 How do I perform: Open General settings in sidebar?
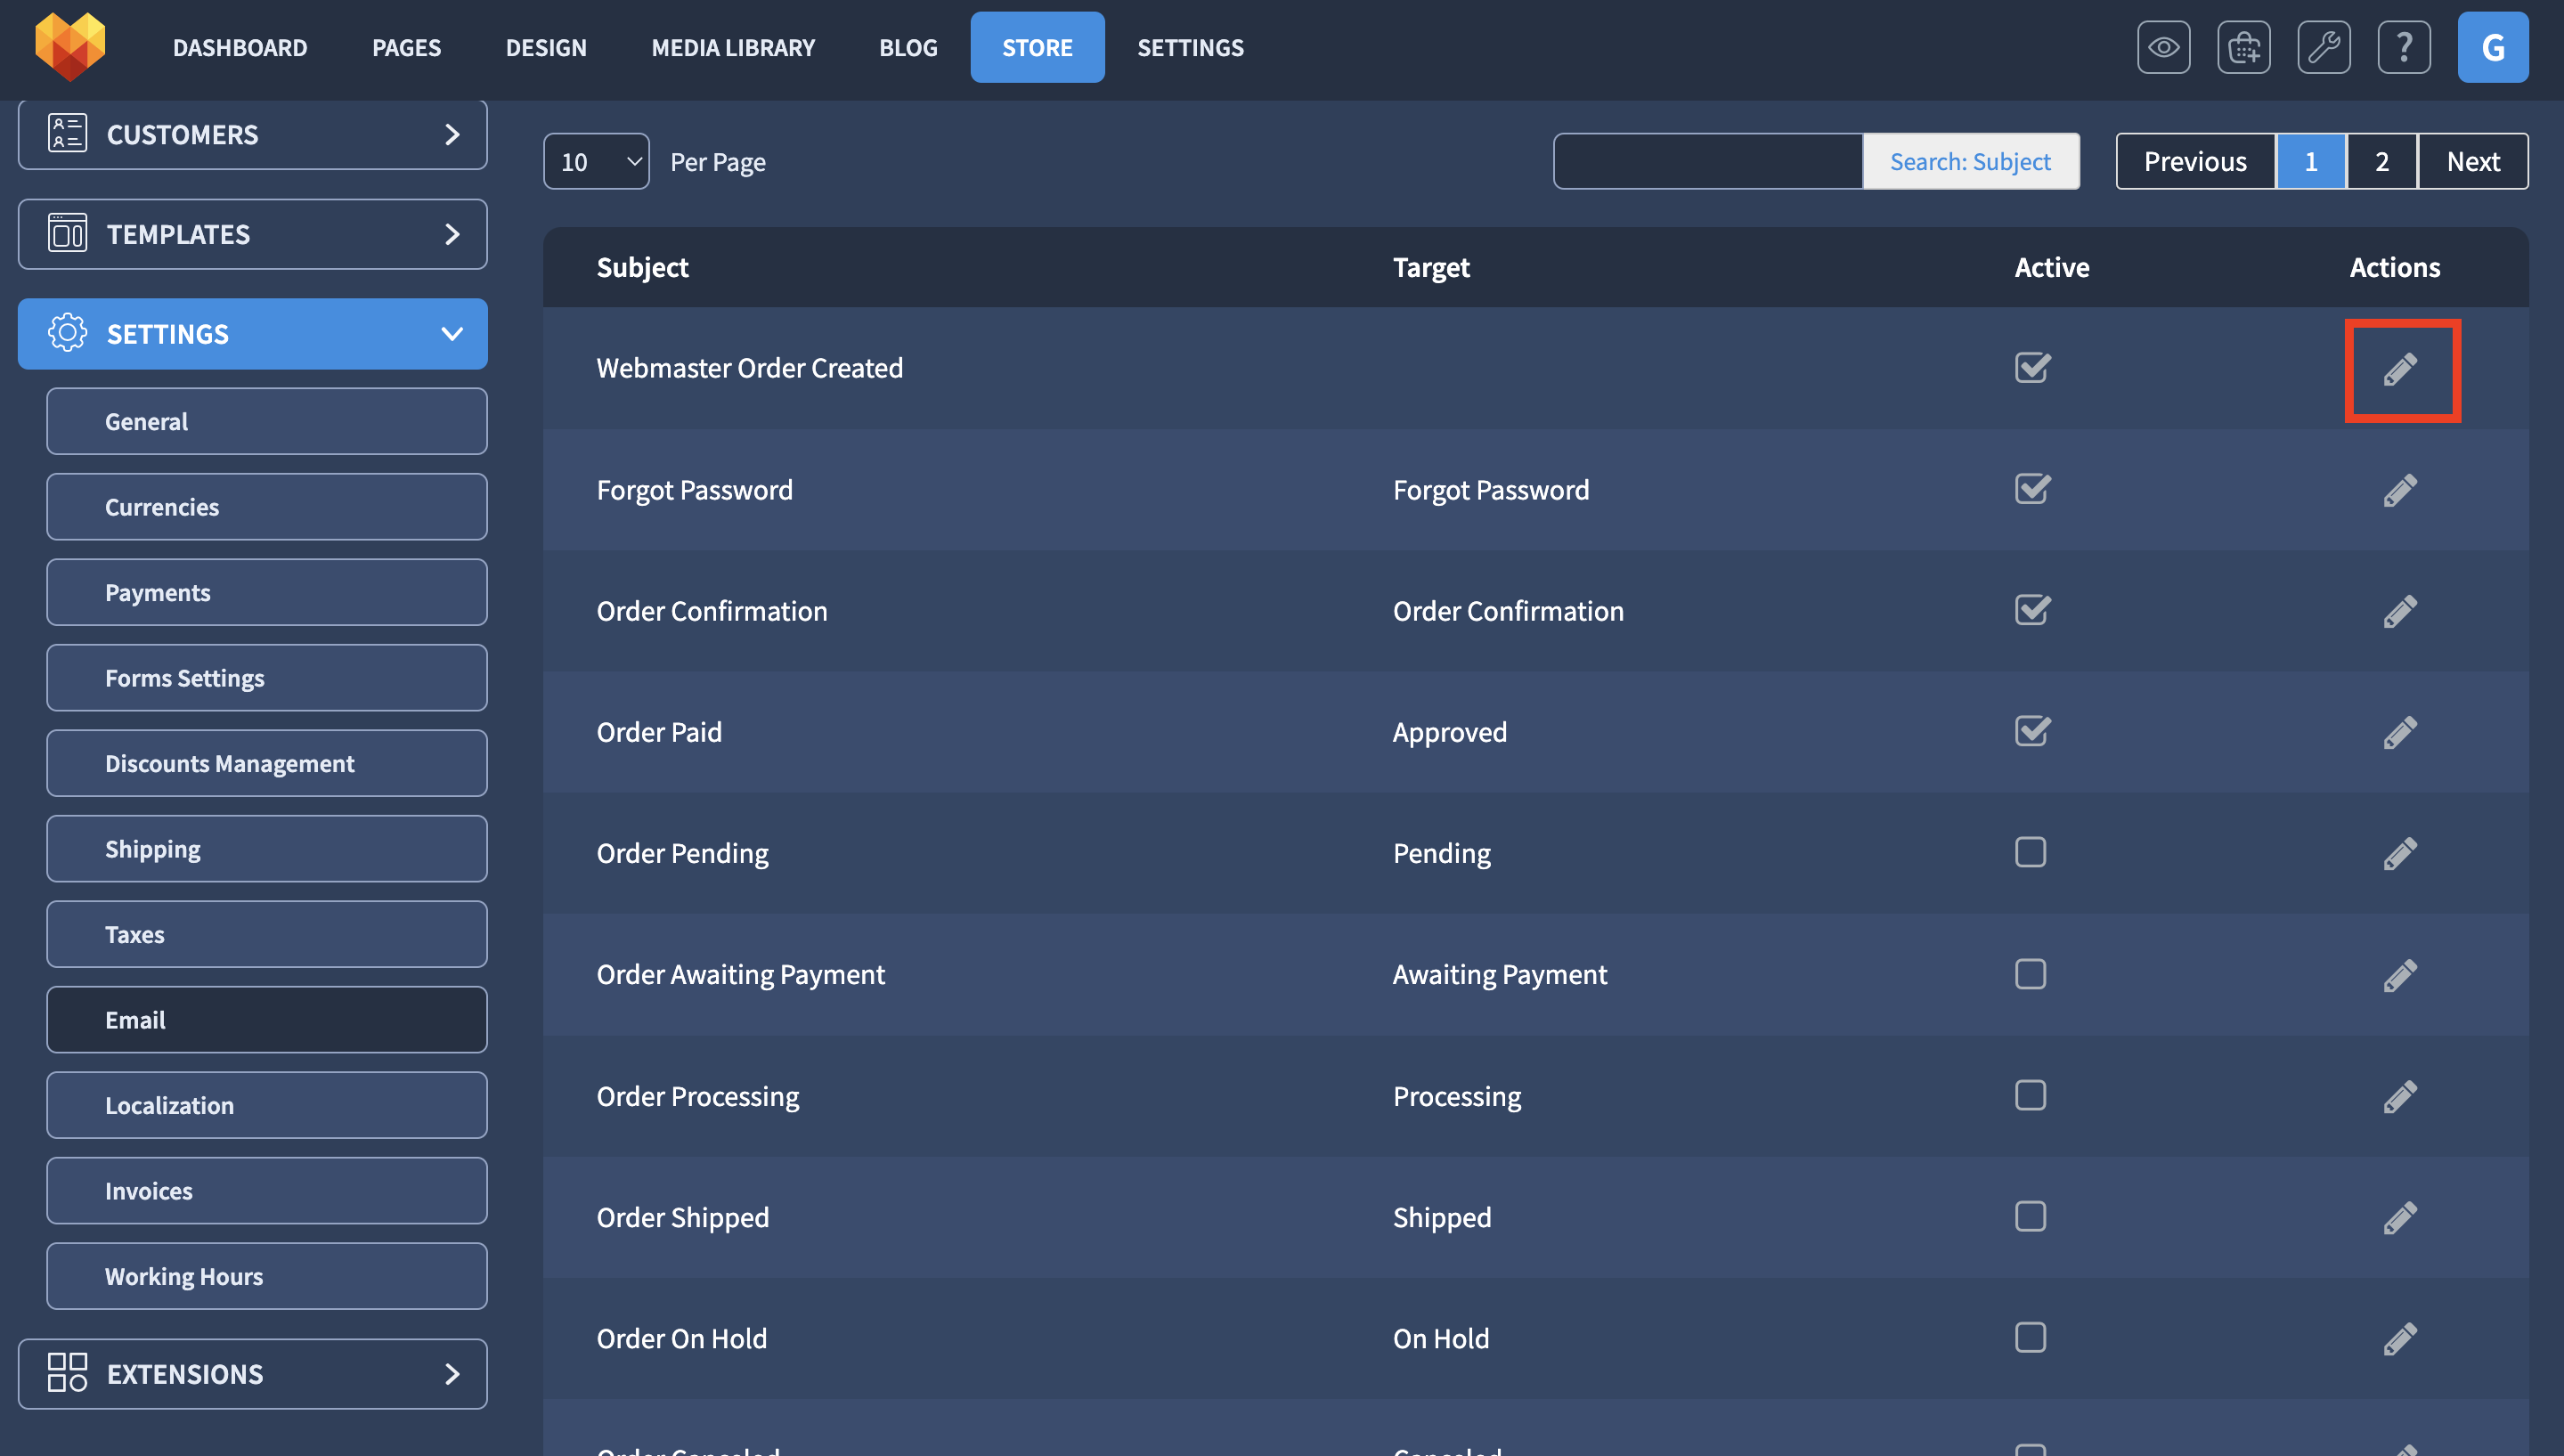(x=267, y=421)
